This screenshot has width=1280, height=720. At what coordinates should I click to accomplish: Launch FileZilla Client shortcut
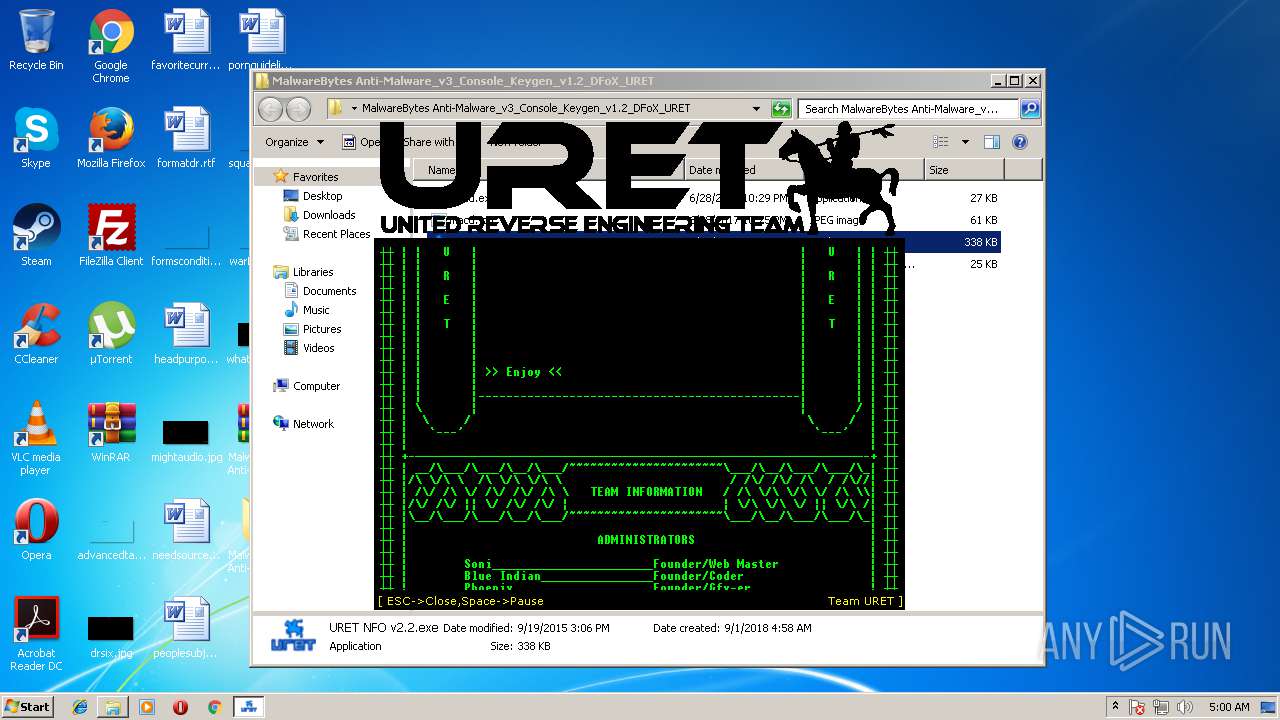click(x=111, y=237)
